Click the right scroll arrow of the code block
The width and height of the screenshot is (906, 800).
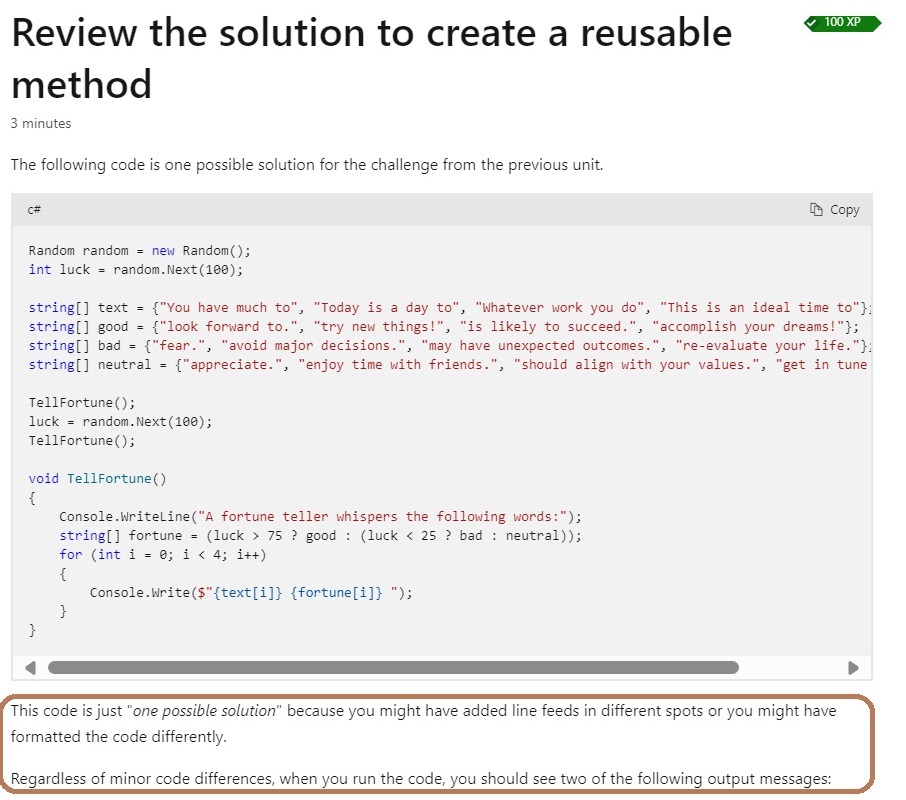pos(853,666)
